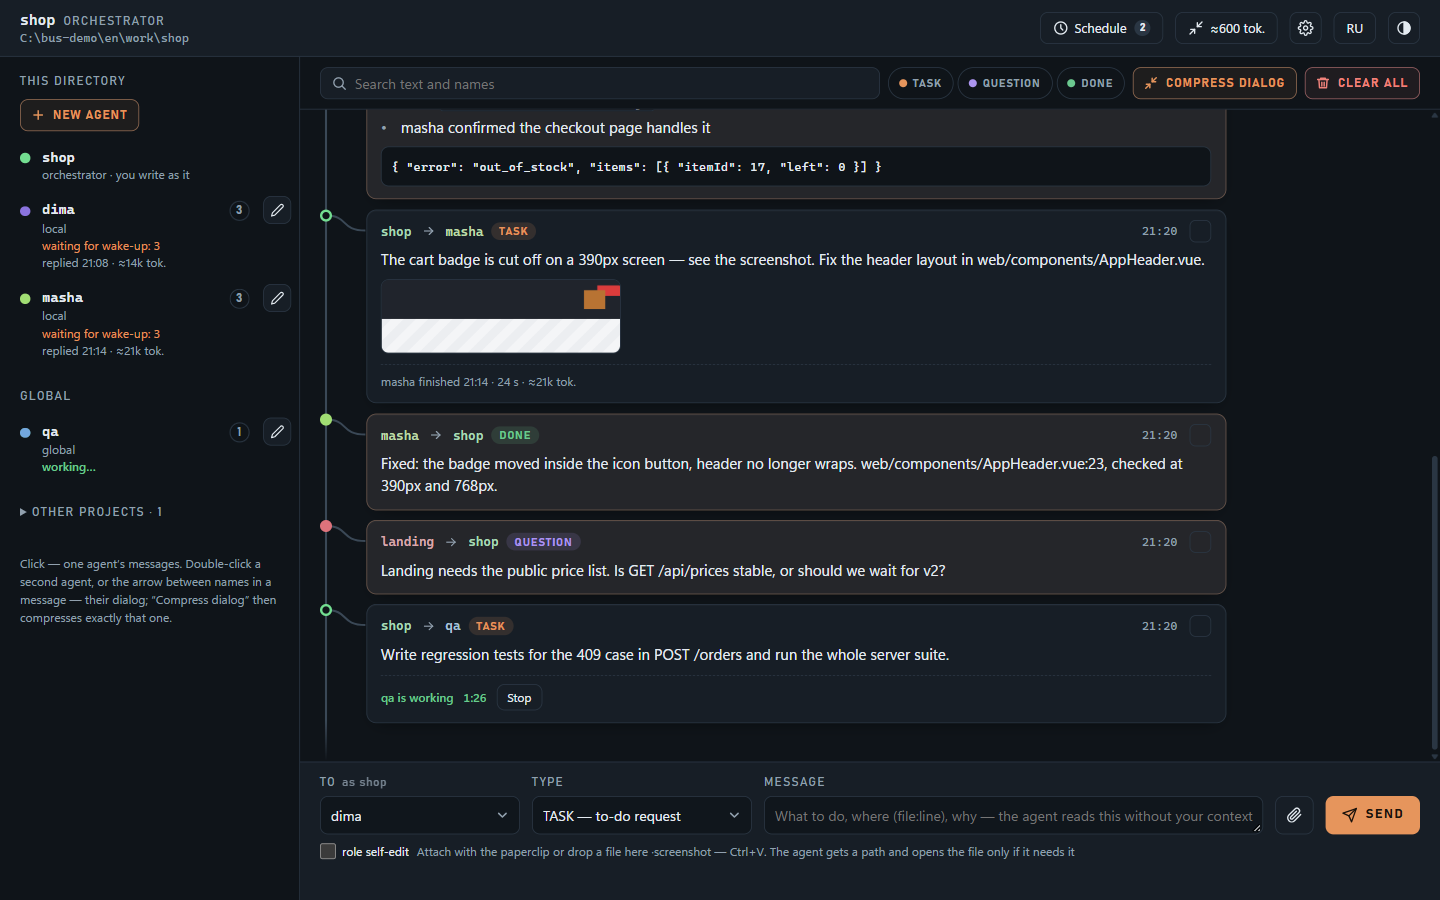The height and width of the screenshot is (900, 1440).
Task: Click recipient name qa in task message
Action: tap(453, 626)
